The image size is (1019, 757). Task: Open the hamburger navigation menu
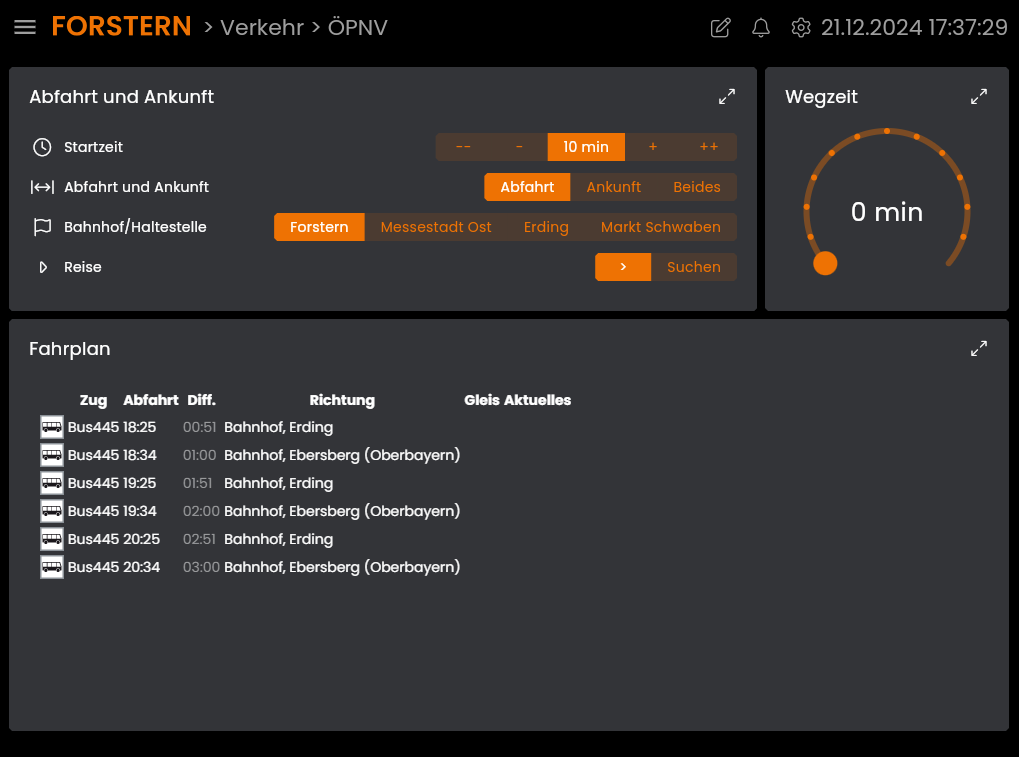tap(25, 28)
